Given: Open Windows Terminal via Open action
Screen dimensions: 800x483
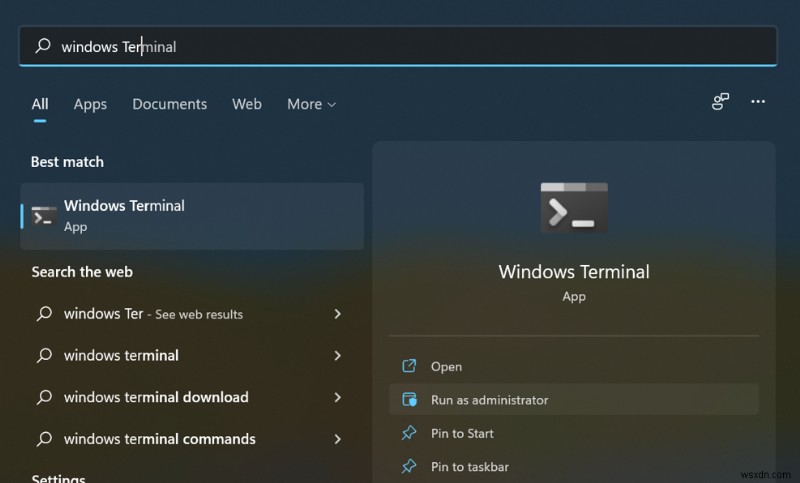Looking at the screenshot, I should coord(574,366).
